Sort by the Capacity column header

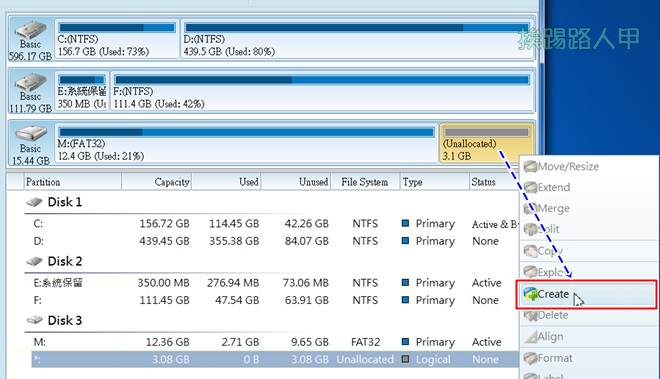coord(157,182)
